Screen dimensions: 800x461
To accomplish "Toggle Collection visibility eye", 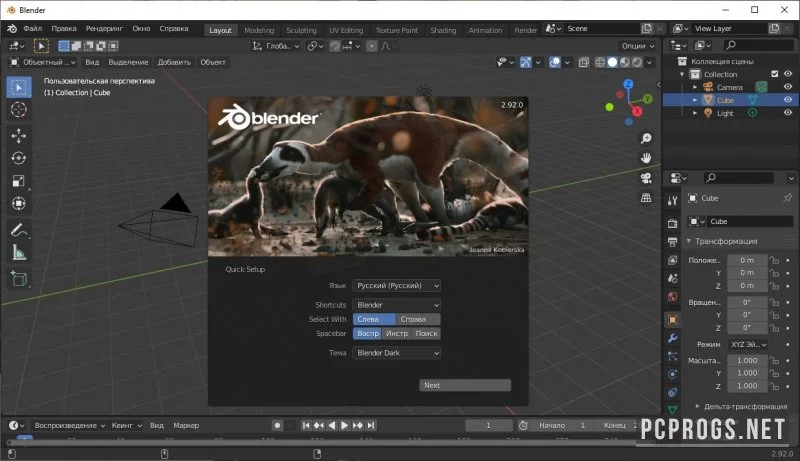I will coord(788,74).
